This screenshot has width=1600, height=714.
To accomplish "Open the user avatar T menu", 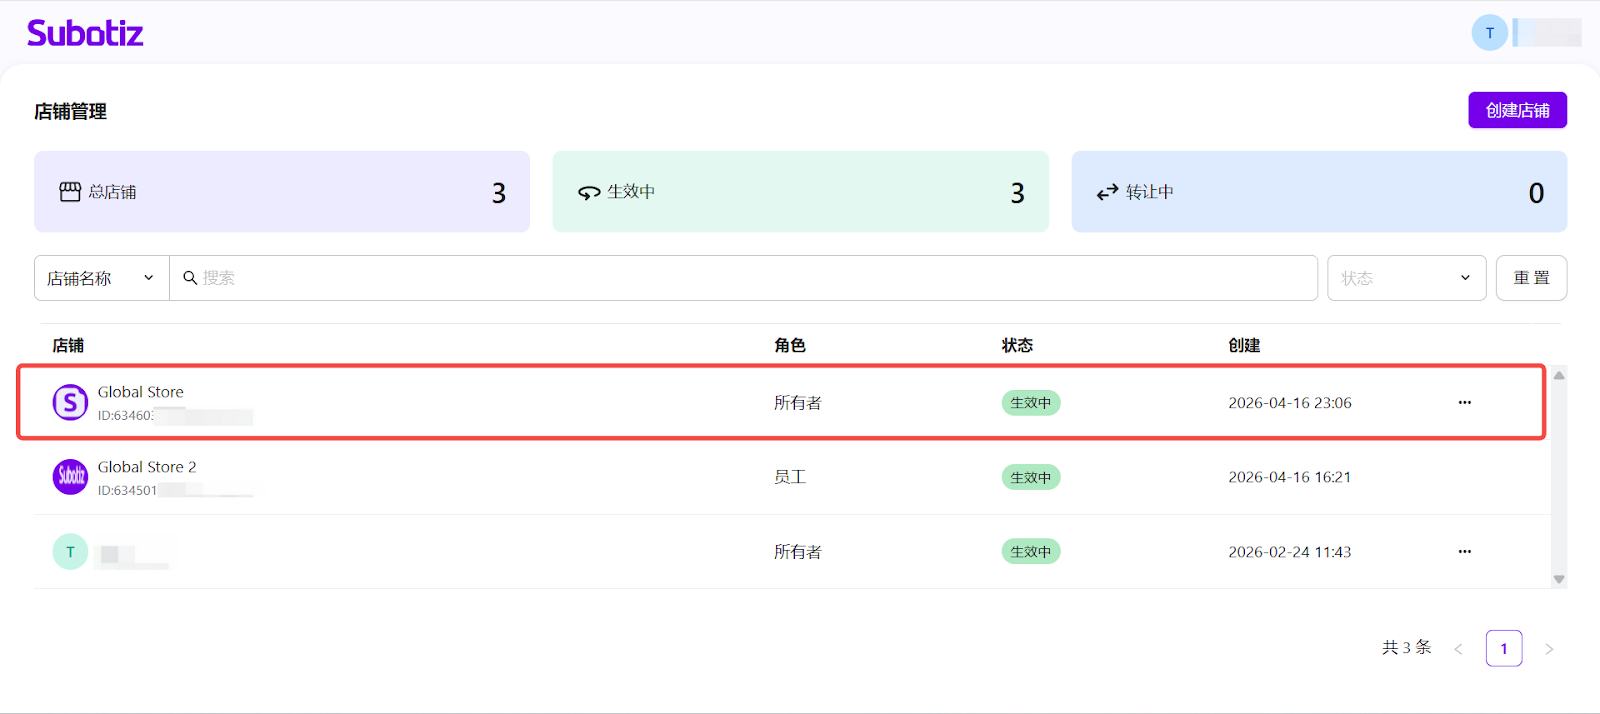I will 1489,33.
